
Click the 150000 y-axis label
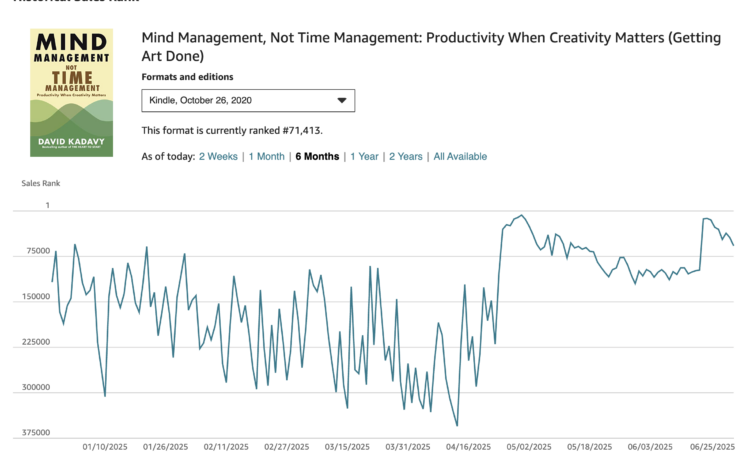(36, 296)
